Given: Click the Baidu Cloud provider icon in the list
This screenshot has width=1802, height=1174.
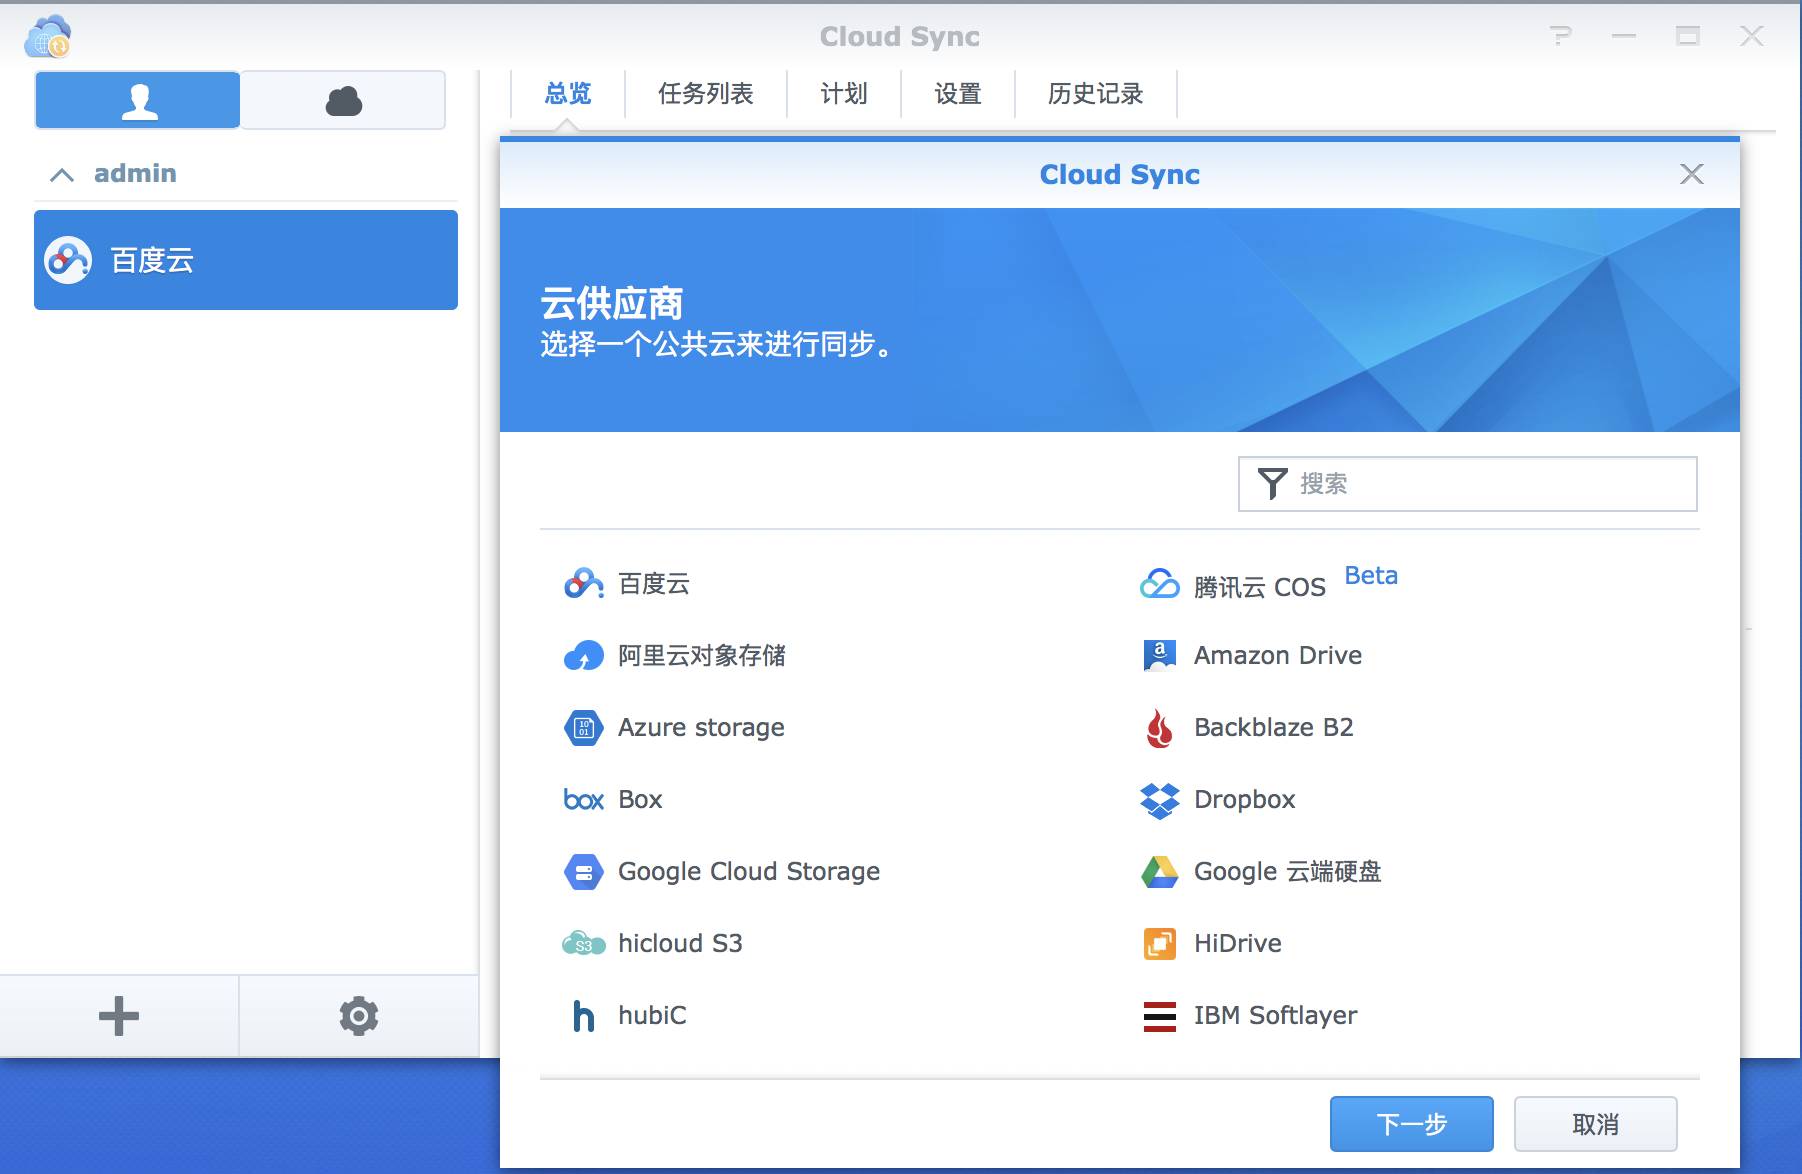Looking at the screenshot, I should coord(583,583).
